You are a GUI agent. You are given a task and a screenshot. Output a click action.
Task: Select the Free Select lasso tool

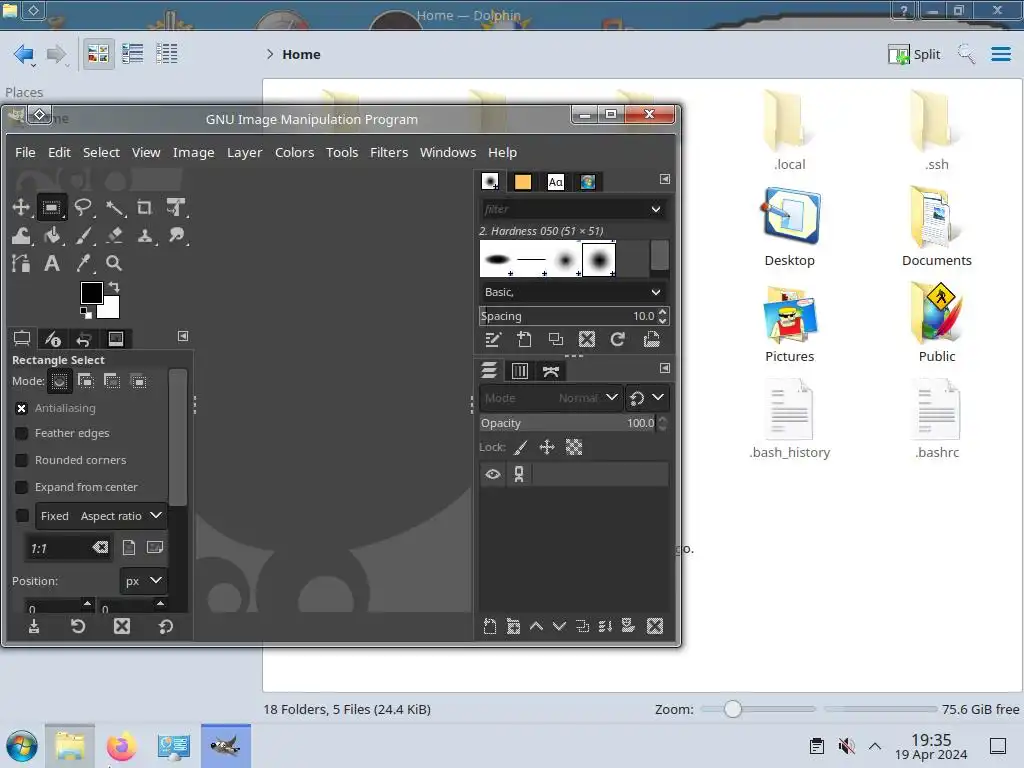tap(83, 208)
